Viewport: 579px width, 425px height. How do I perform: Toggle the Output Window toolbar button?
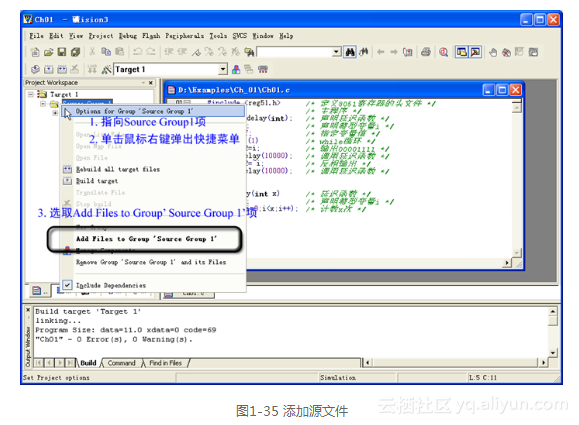(x=475, y=52)
